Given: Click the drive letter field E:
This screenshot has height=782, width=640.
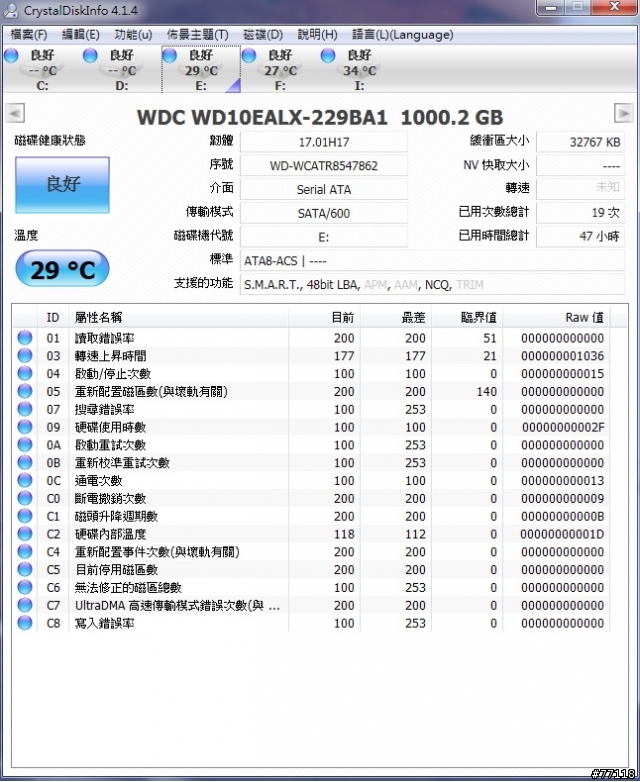Looking at the screenshot, I should coord(324,237).
